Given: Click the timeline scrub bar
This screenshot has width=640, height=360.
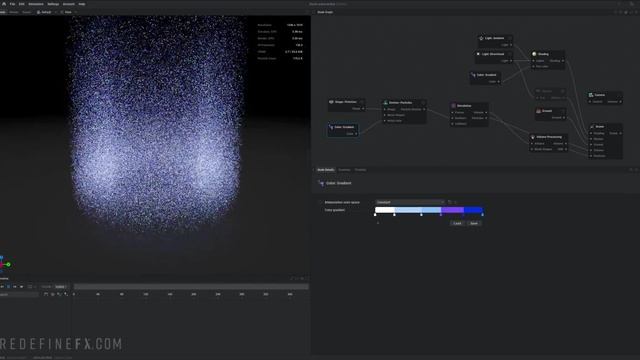Looking at the screenshot, I should pos(191,287).
